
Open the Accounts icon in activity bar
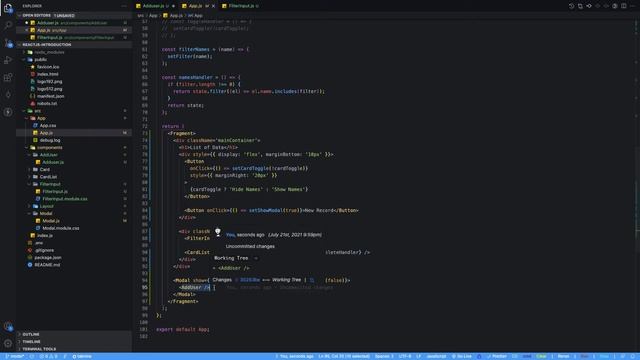8,326
